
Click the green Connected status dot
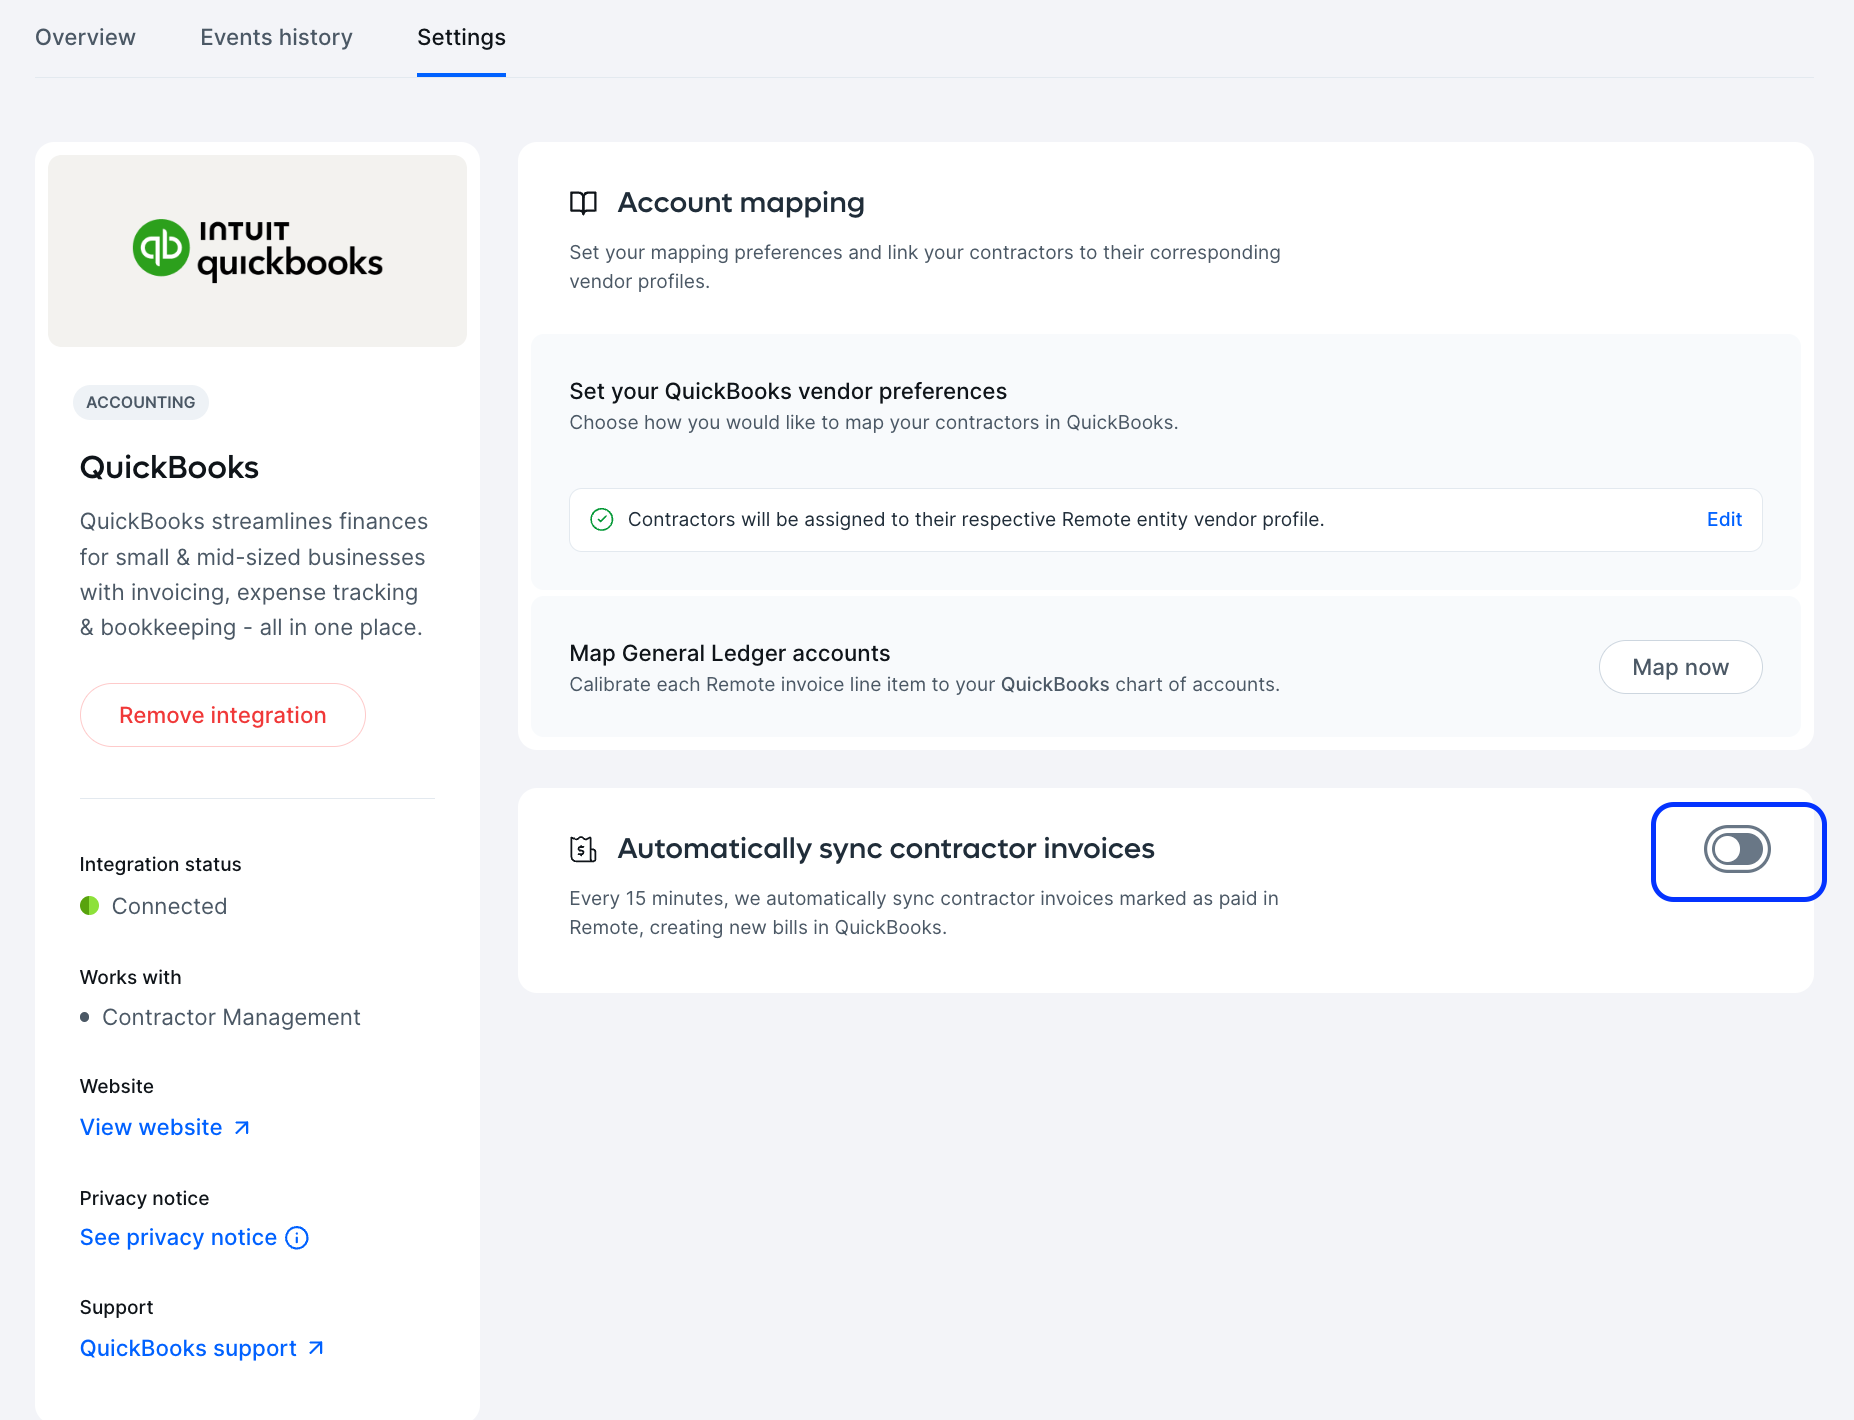click(x=89, y=906)
